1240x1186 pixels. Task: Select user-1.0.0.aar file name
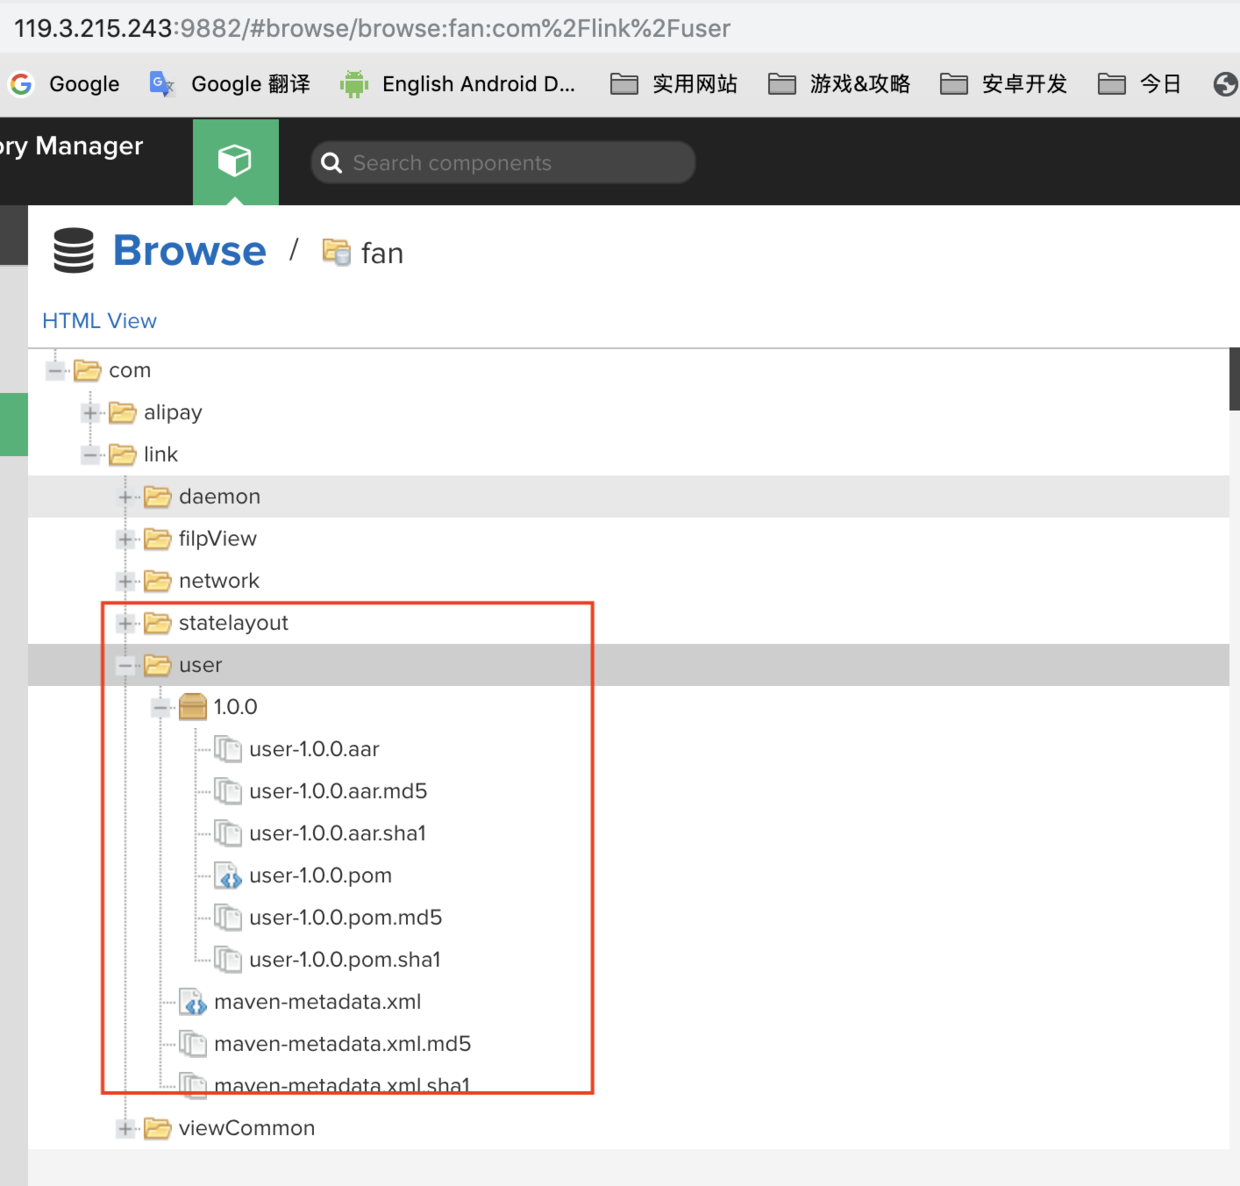[x=315, y=749]
